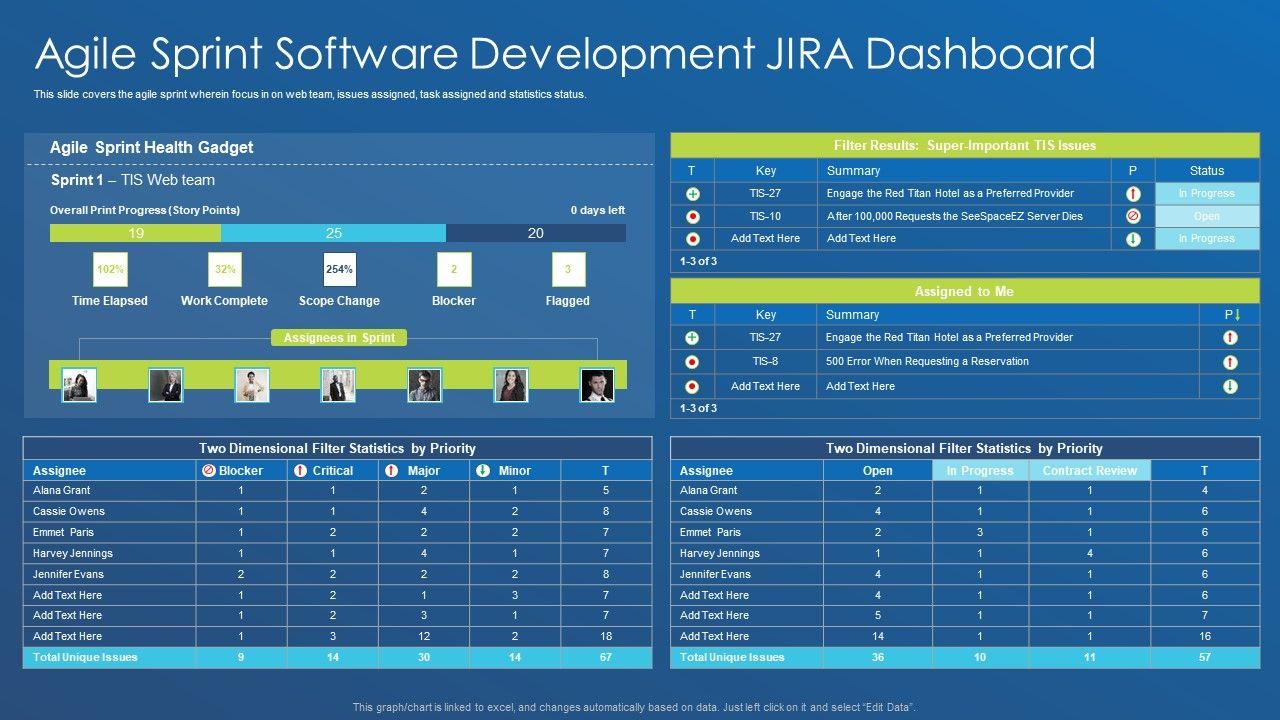The width and height of the screenshot is (1280, 720).
Task: Open the TIS-10 issue key link
Action: (765, 216)
